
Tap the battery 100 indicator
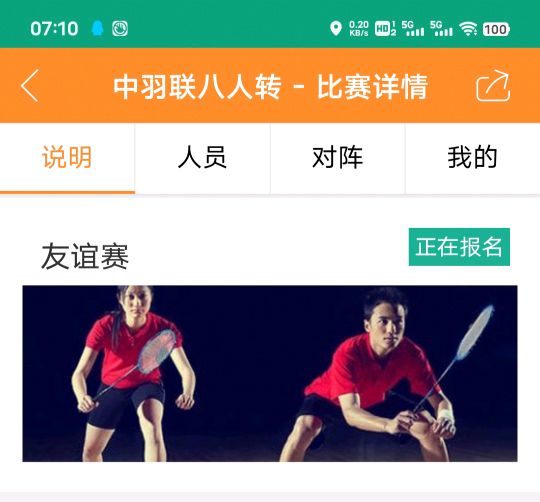[496, 29]
